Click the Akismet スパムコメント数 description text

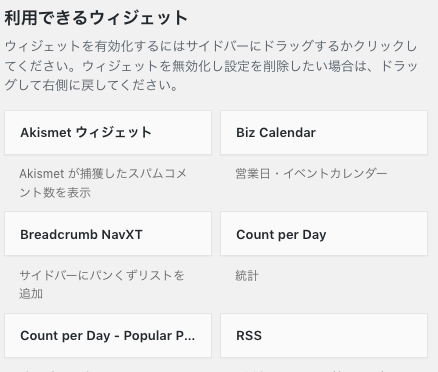[x=103, y=183]
